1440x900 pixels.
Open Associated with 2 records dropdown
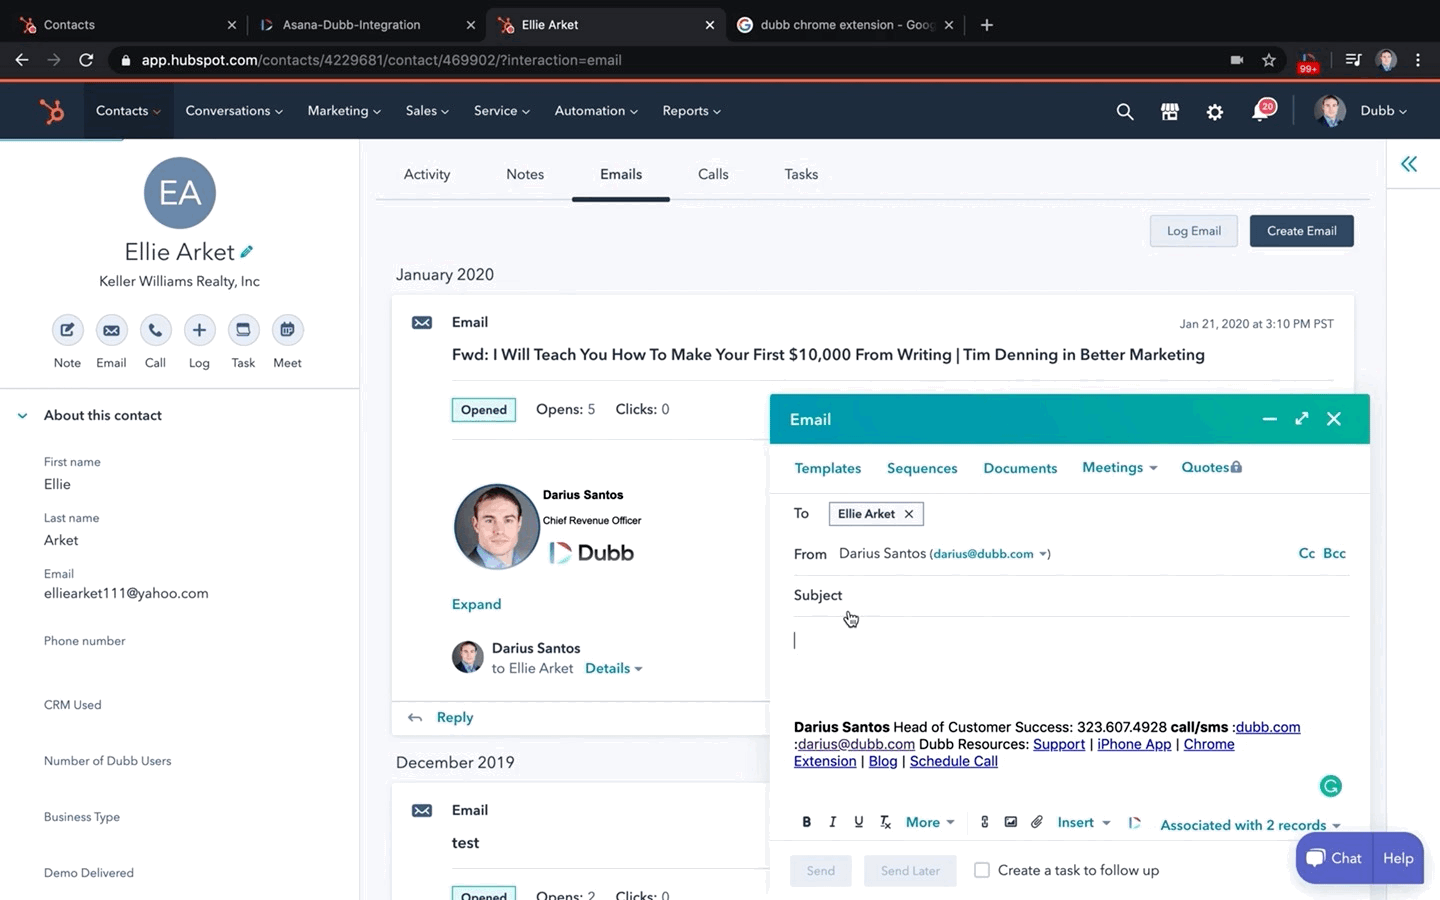click(x=1250, y=825)
